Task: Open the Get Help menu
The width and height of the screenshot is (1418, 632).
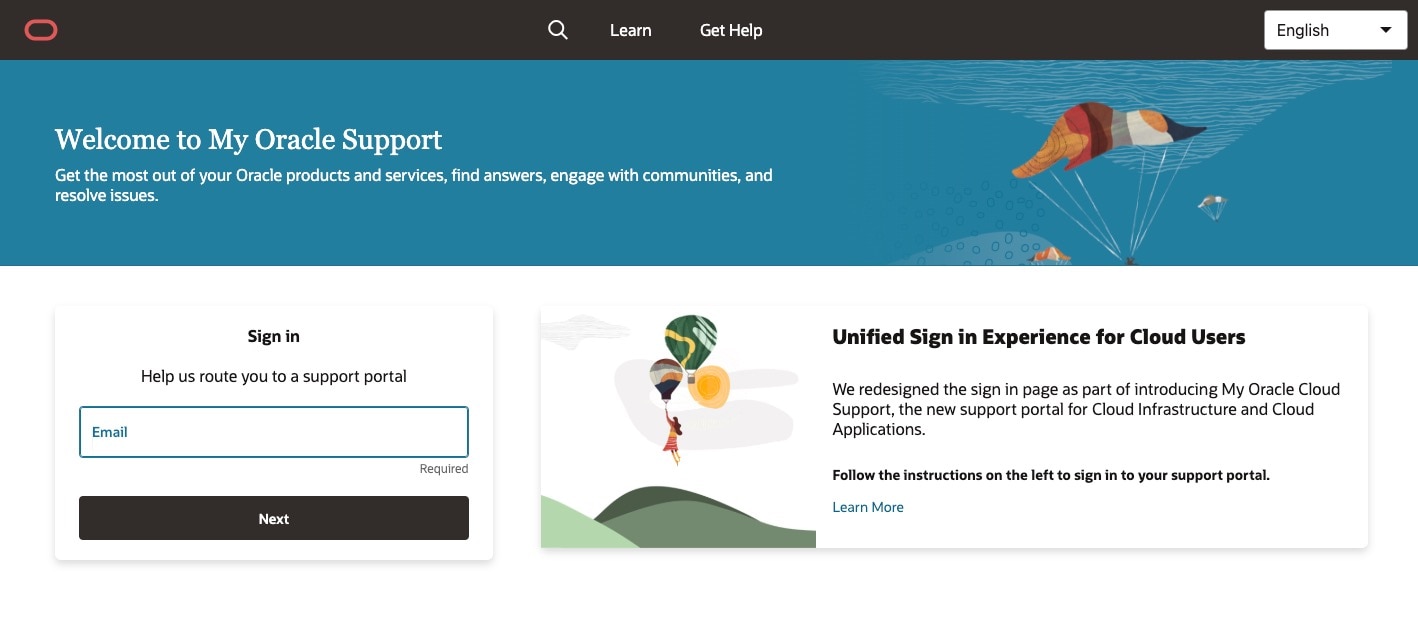Action: 731,30
